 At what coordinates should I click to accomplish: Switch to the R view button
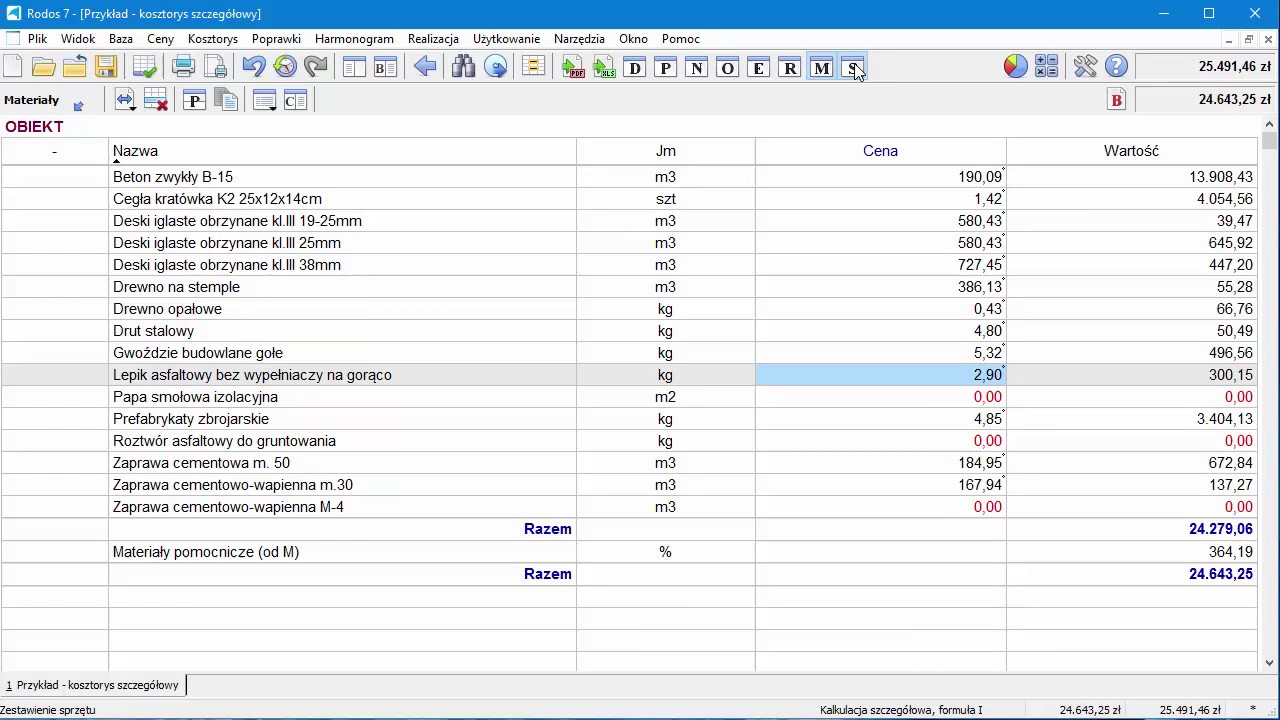(790, 67)
